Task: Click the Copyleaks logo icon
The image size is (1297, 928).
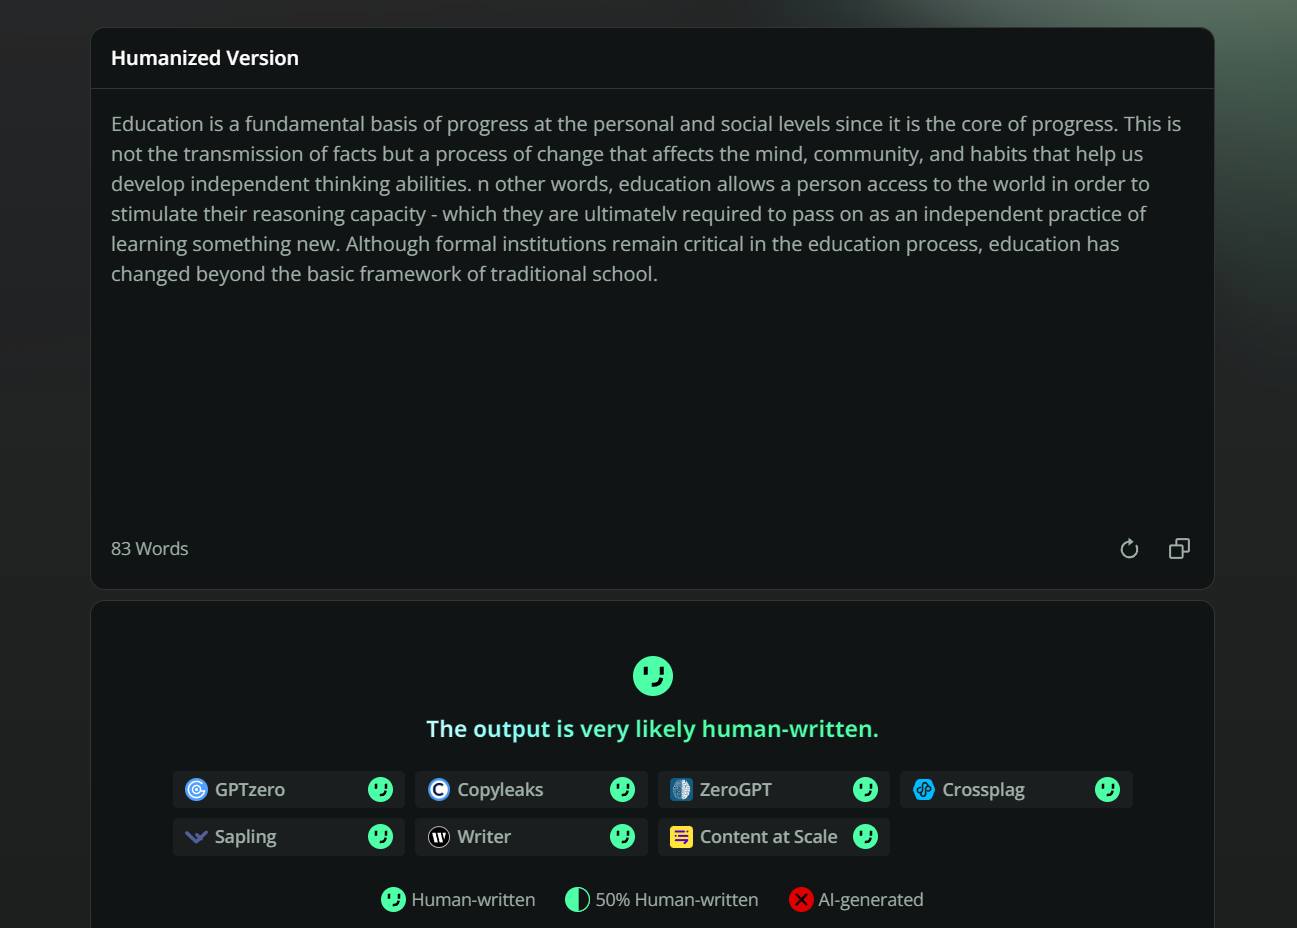Action: point(439,790)
